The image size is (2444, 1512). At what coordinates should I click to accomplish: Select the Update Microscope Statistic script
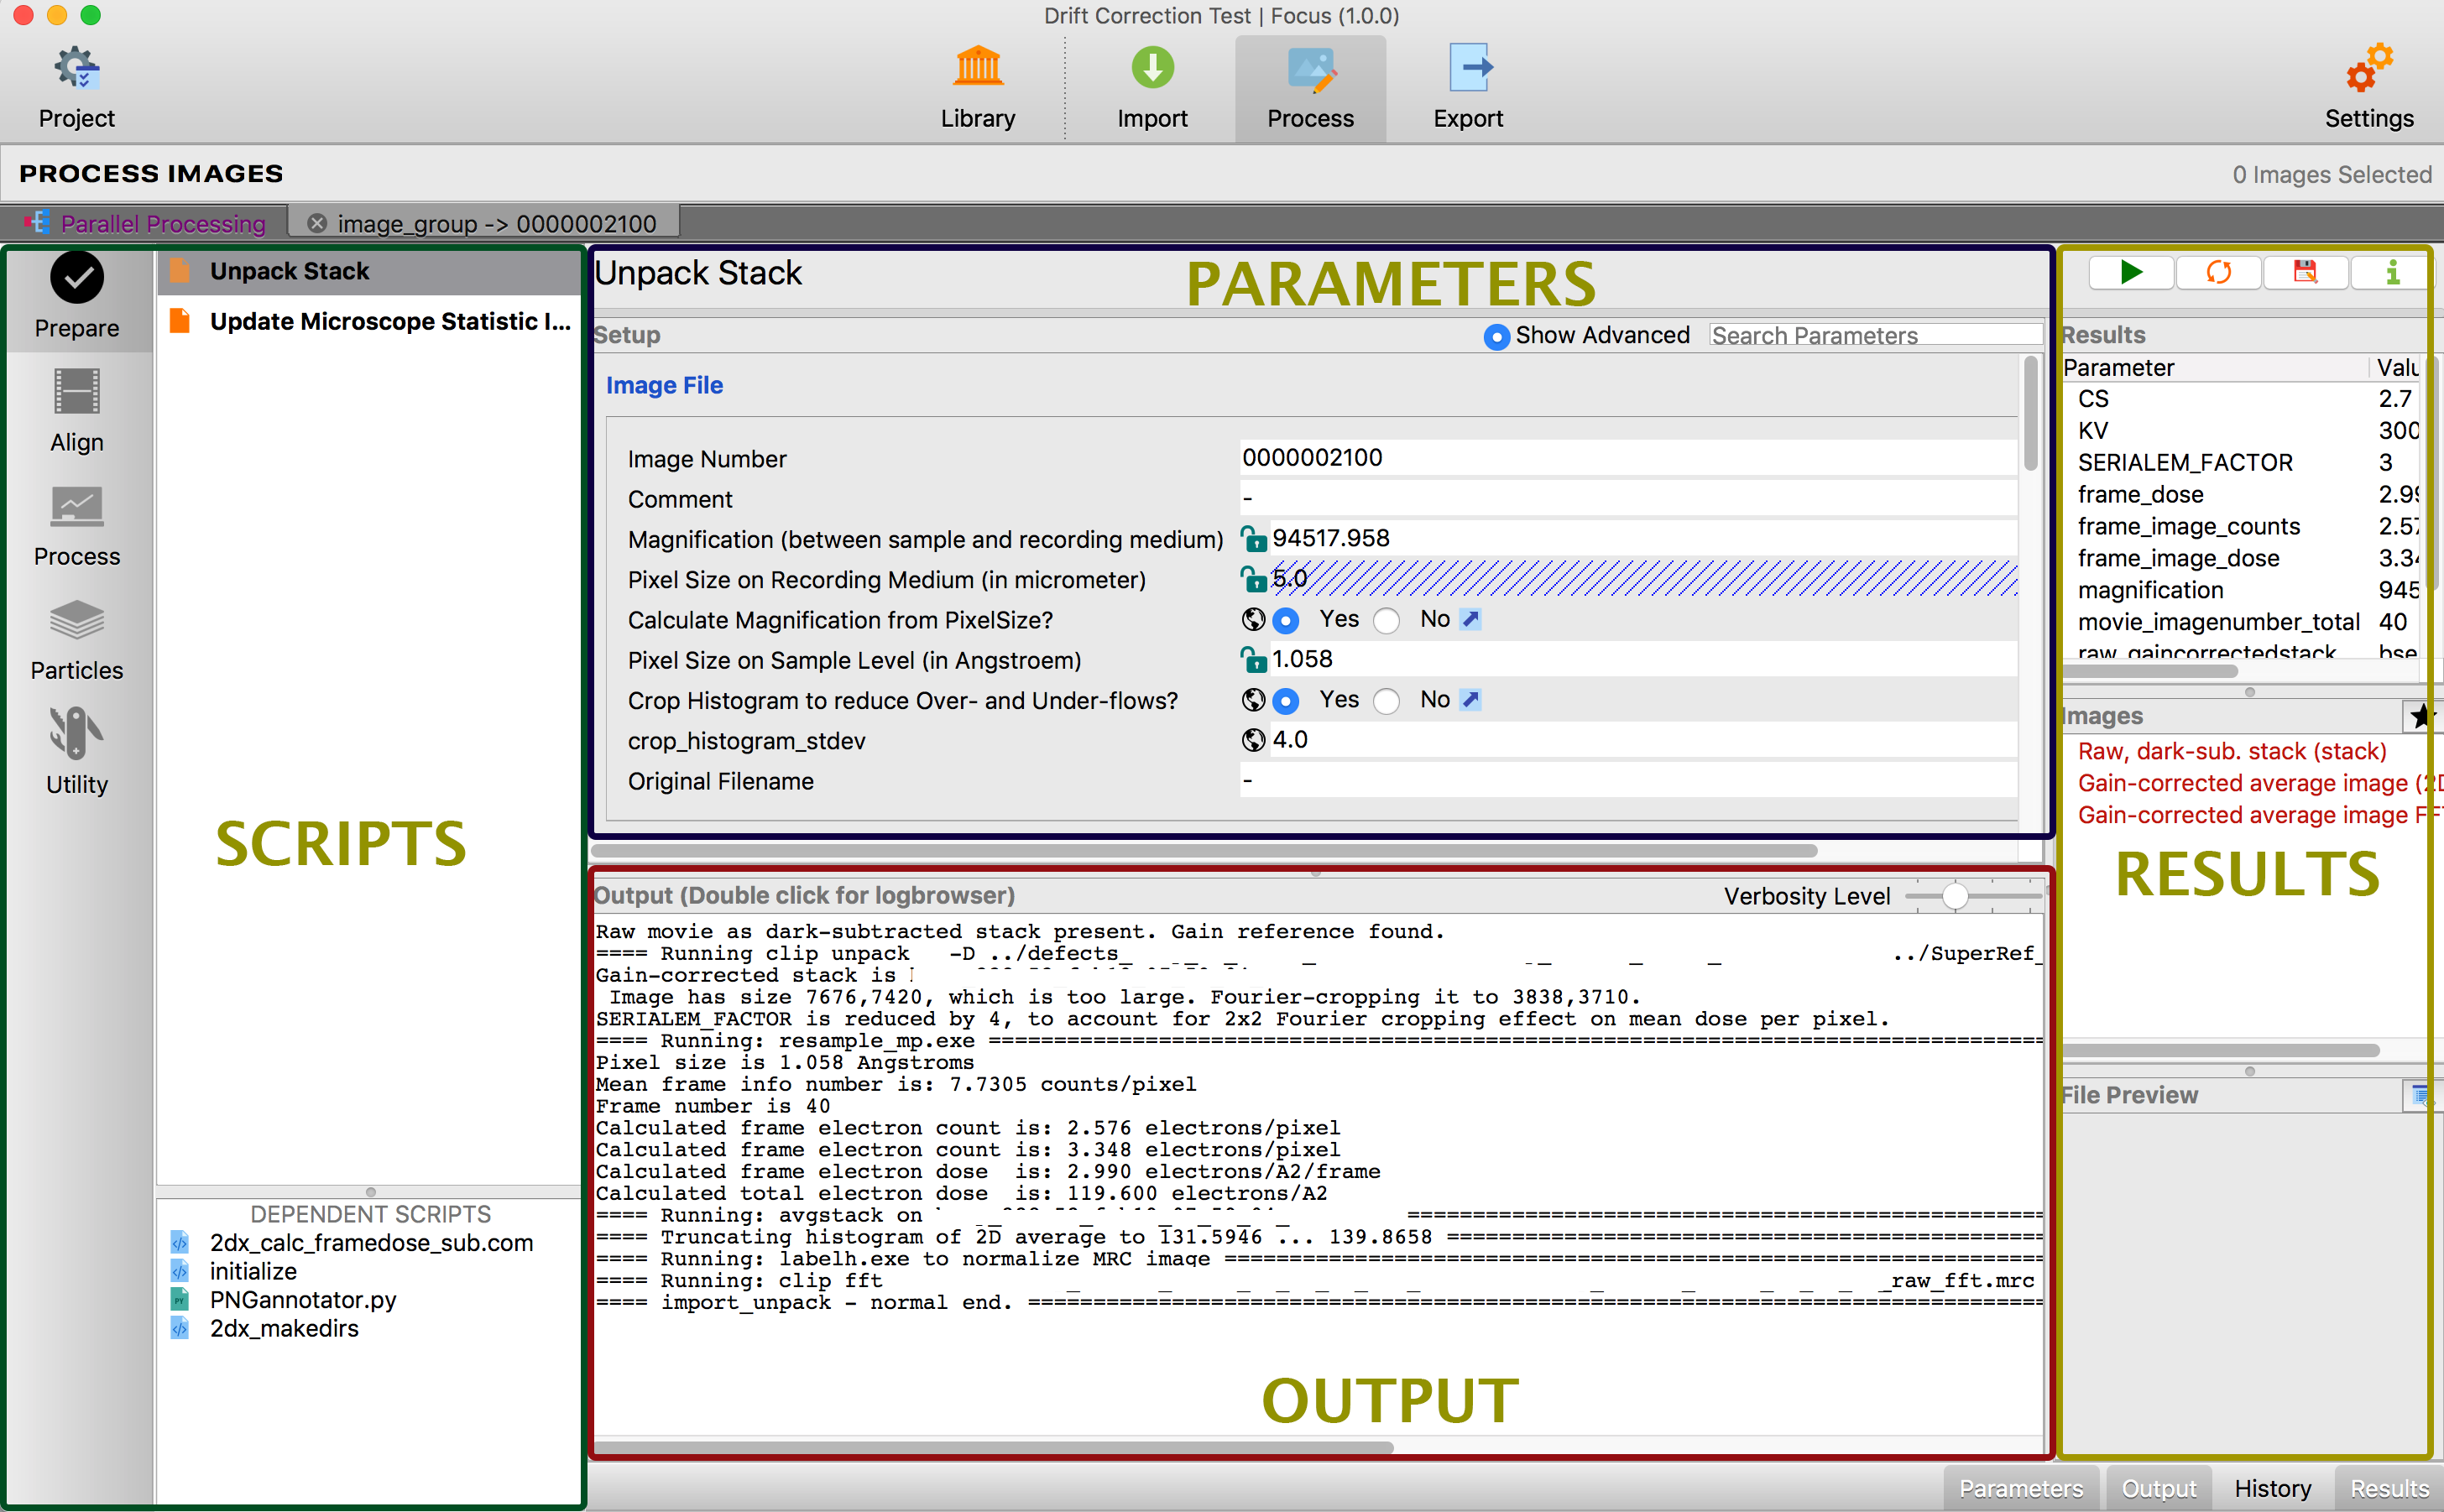[389, 321]
